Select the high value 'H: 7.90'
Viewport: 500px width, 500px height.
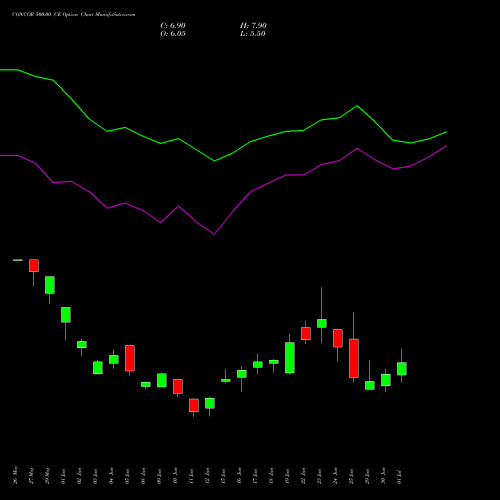tap(253, 26)
